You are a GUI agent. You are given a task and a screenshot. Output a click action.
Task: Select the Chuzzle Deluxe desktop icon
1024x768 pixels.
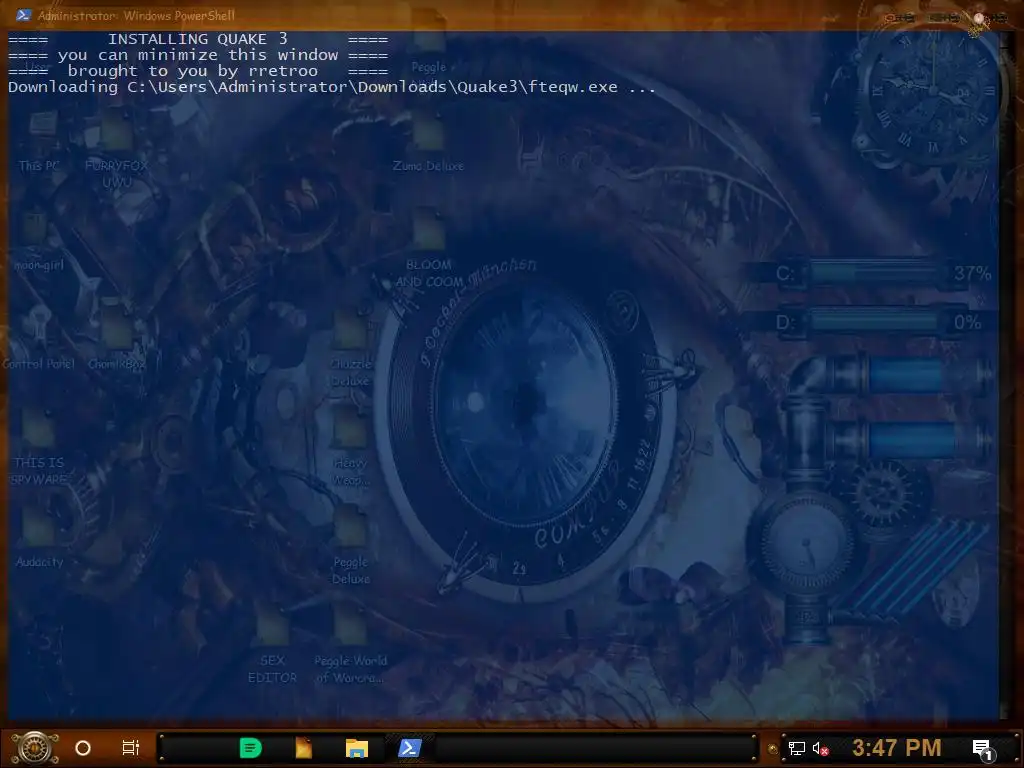(351, 349)
